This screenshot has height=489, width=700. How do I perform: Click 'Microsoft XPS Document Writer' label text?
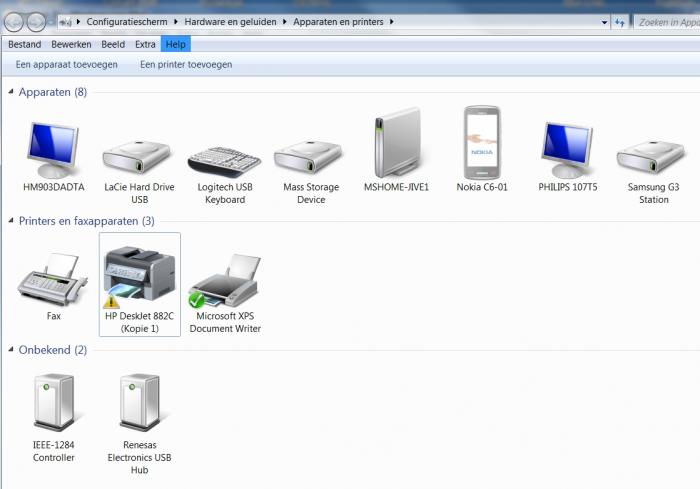coord(225,322)
